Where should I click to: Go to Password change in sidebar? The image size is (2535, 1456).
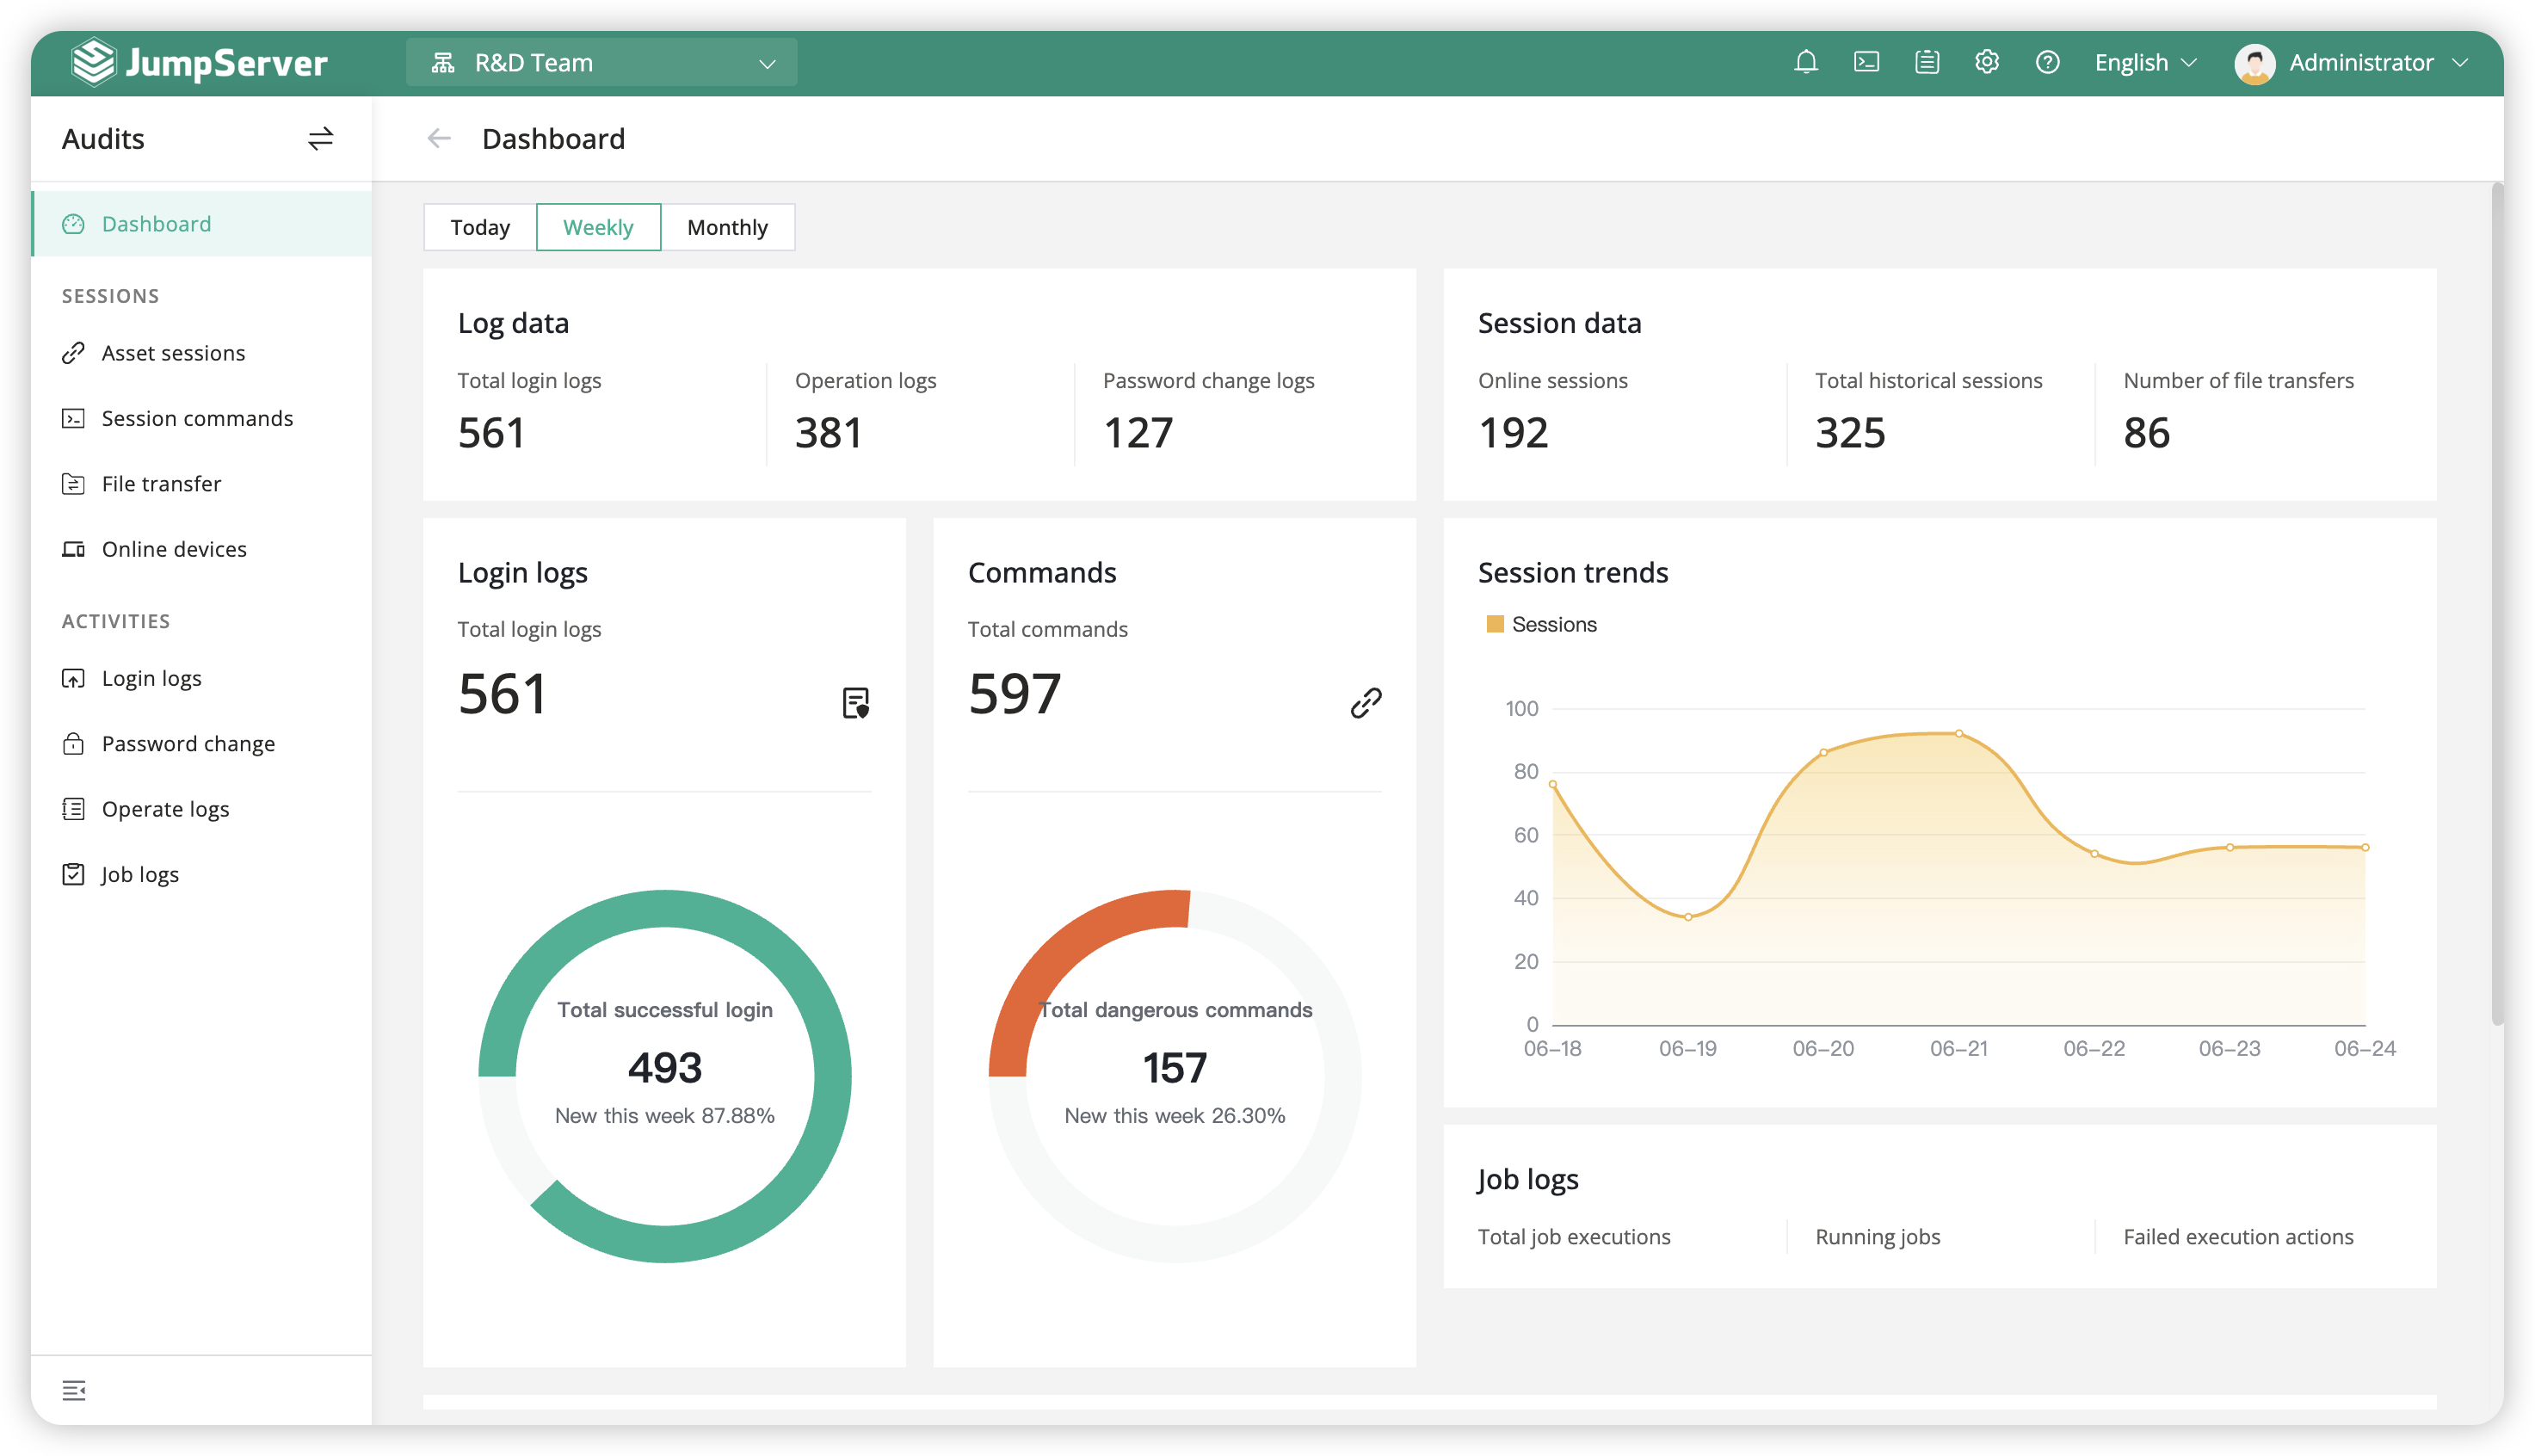click(188, 743)
